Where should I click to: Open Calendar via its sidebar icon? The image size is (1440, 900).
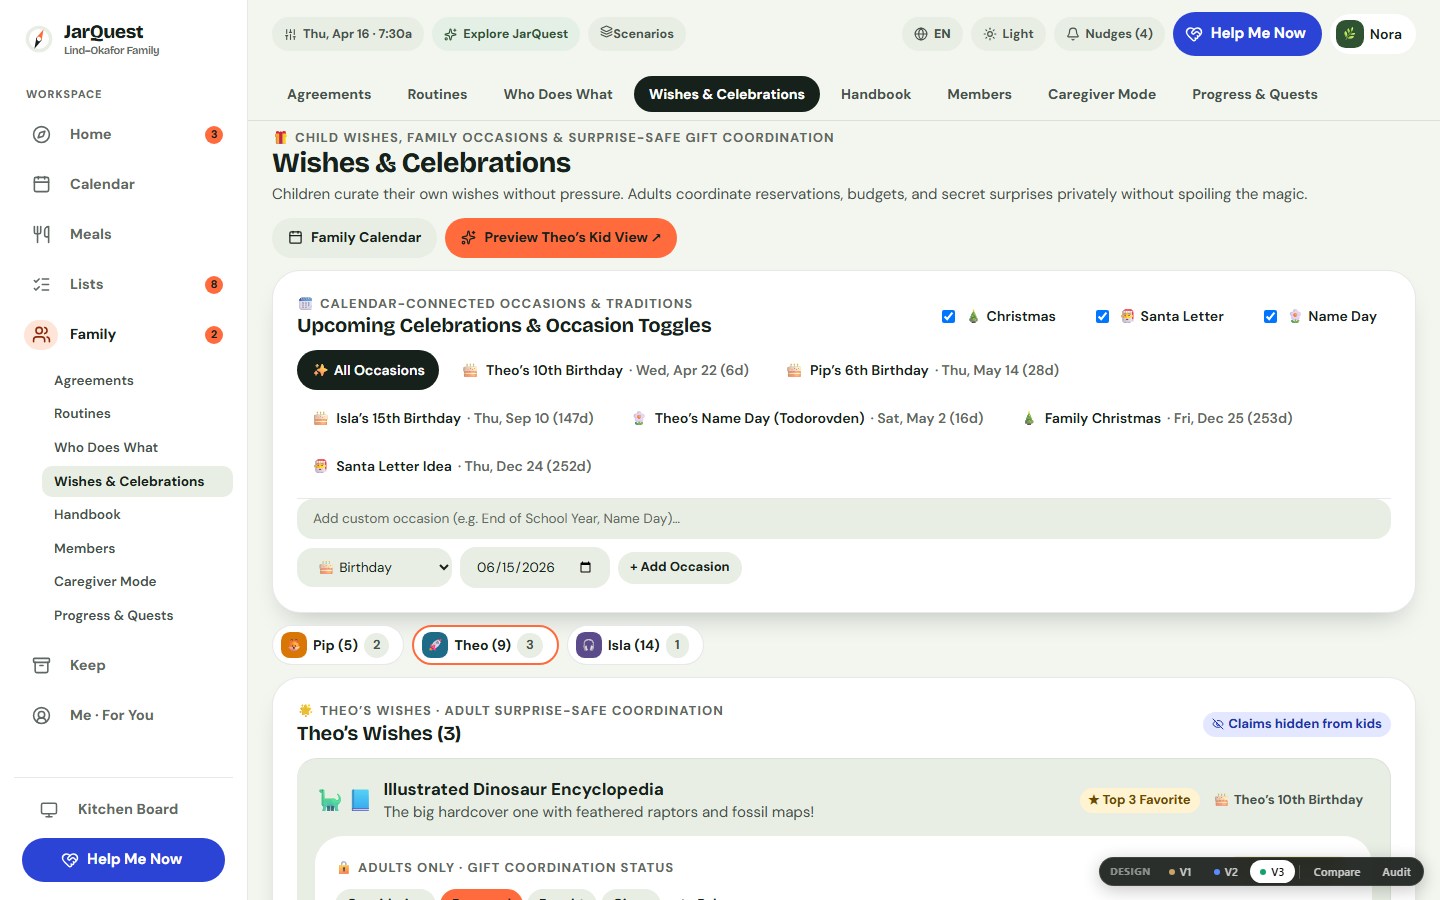(41, 184)
